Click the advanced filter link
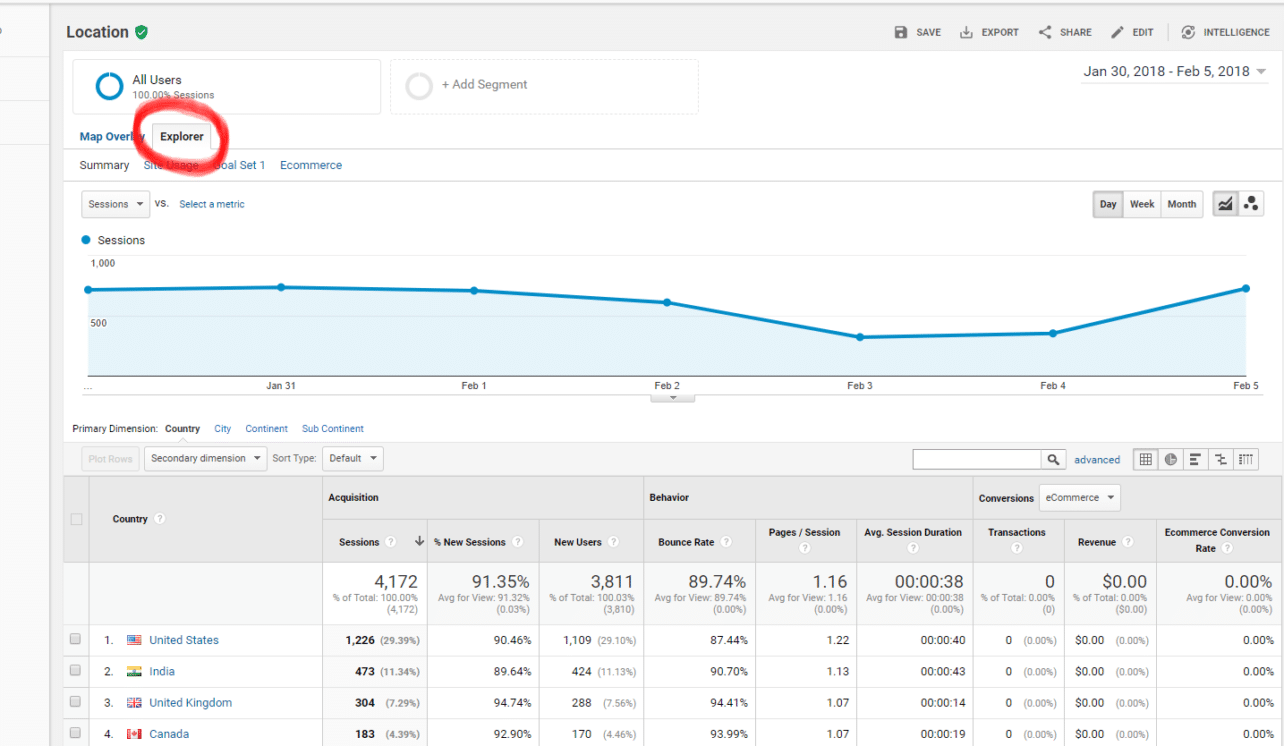The image size is (1284, 746). tap(1097, 459)
